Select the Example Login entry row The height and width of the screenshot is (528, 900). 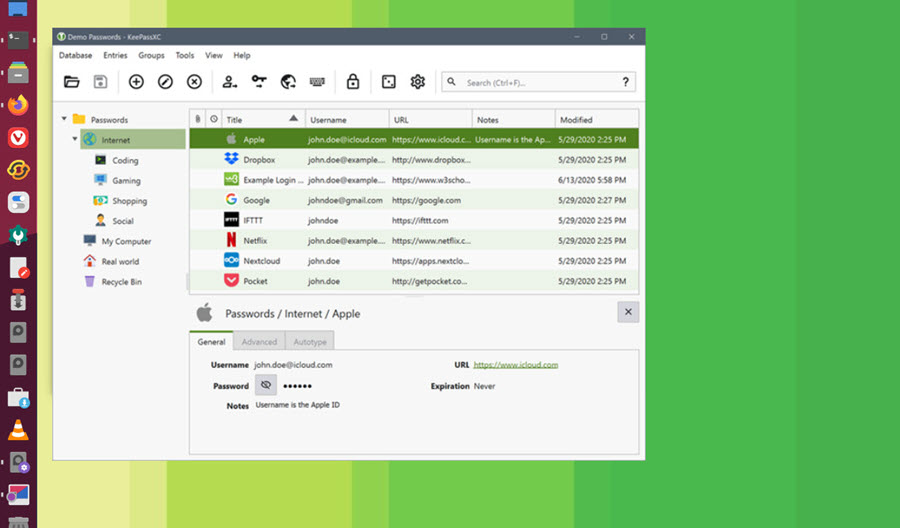[414, 180]
